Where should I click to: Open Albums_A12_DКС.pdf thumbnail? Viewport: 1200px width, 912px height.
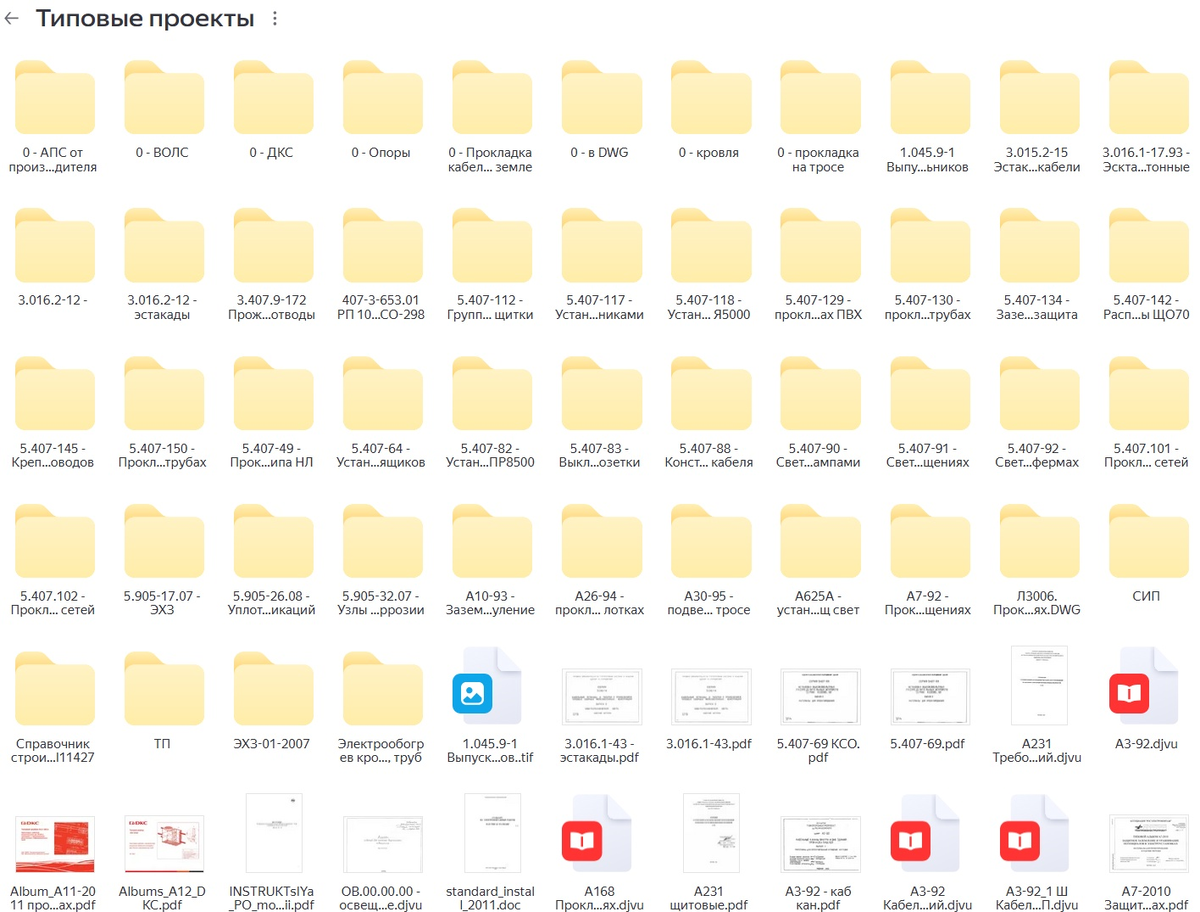[164, 844]
